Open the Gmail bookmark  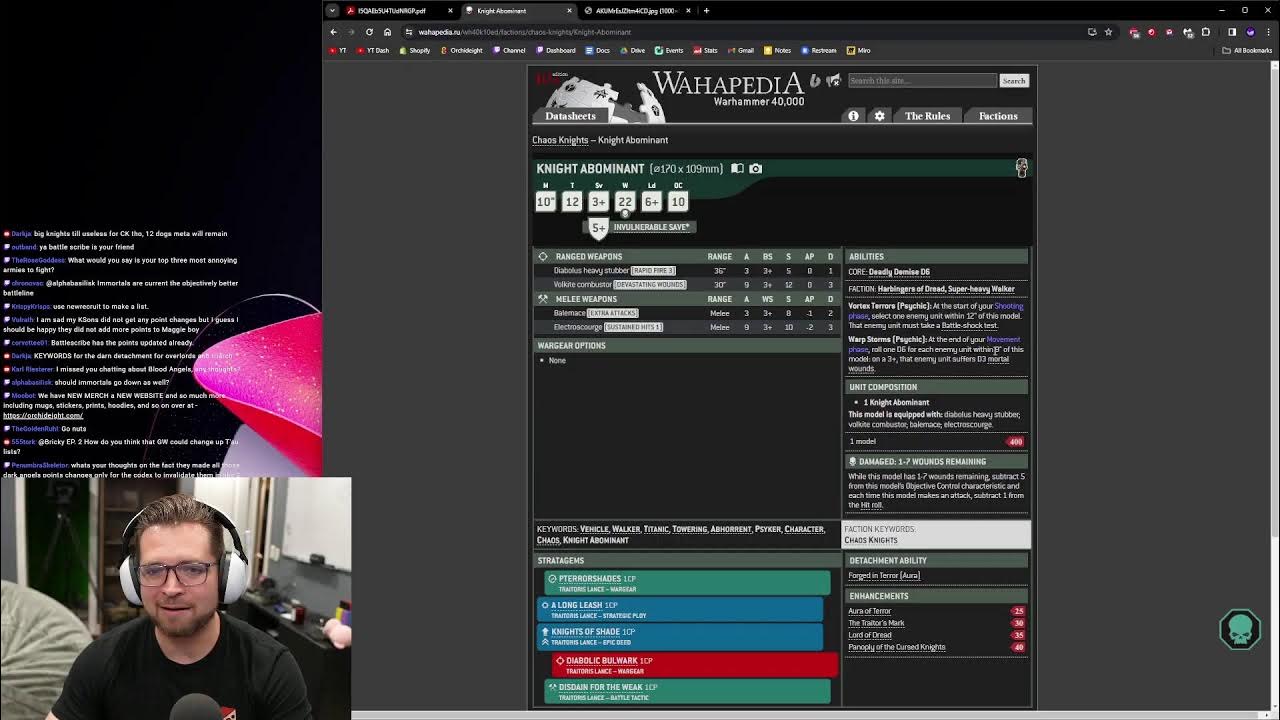[x=741, y=50]
